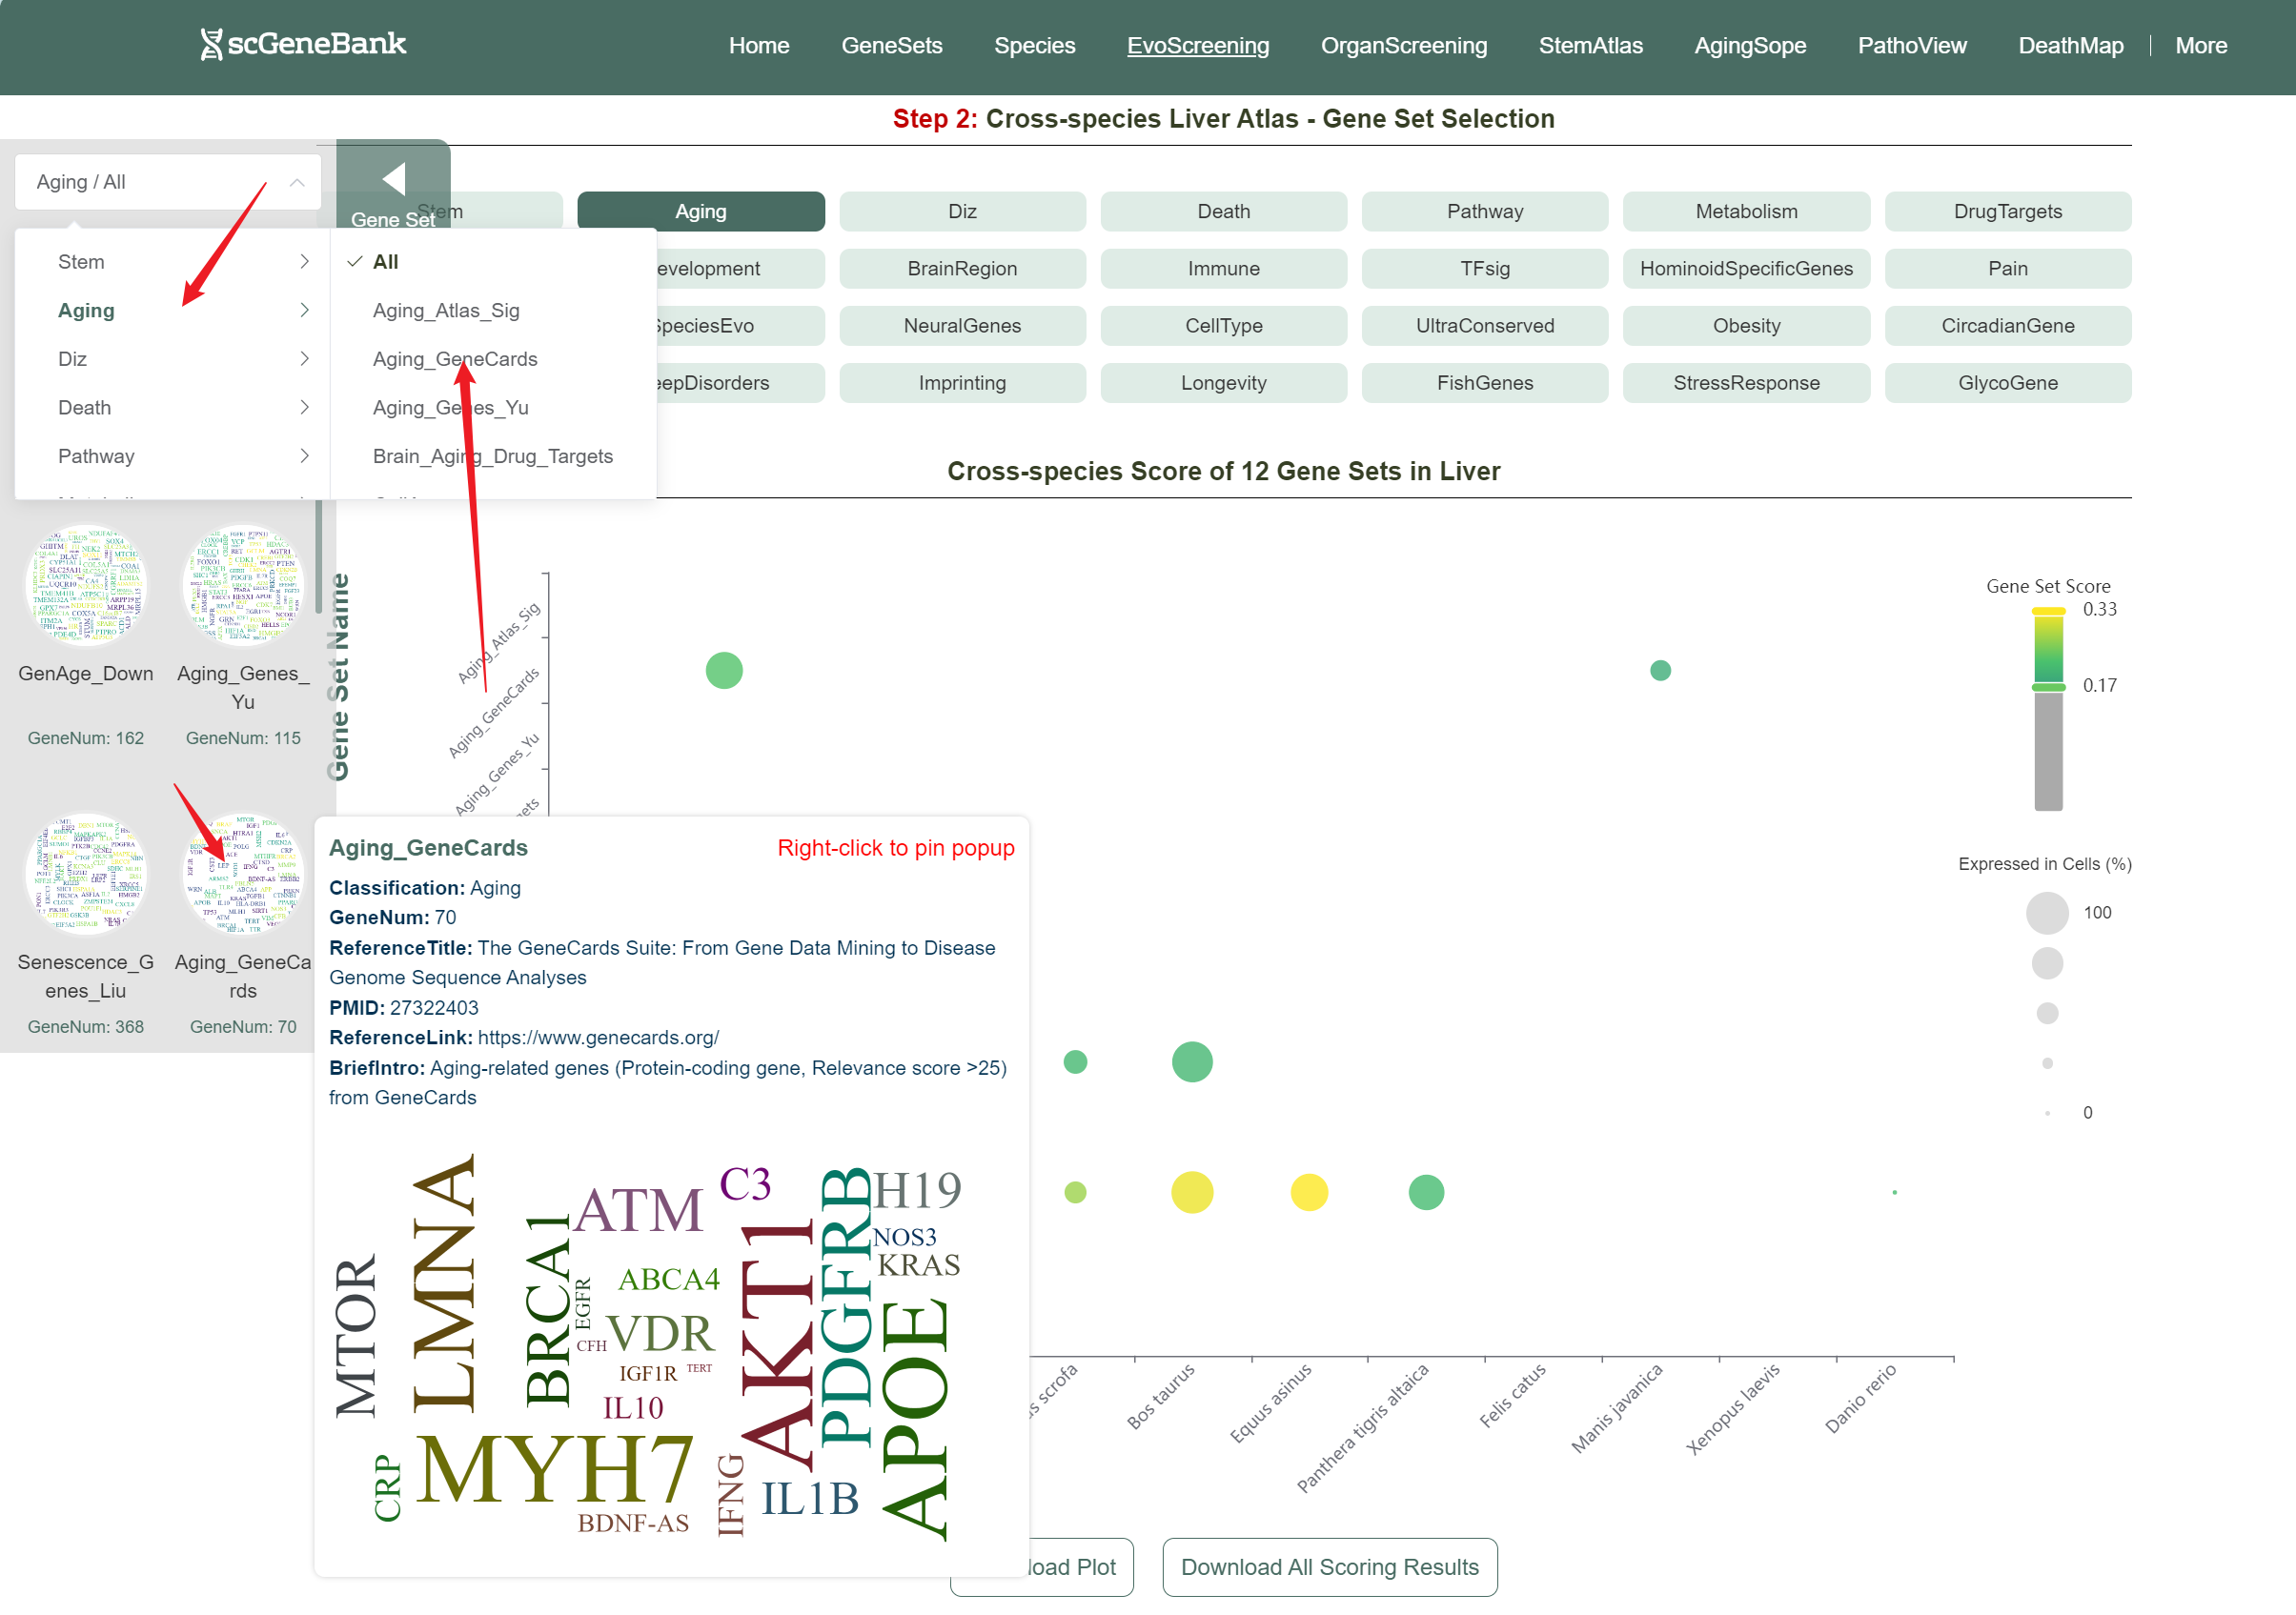The image size is (2296, 1615).
Task: Open the genecards.org reference link
Action: [x=598, y=1037]
